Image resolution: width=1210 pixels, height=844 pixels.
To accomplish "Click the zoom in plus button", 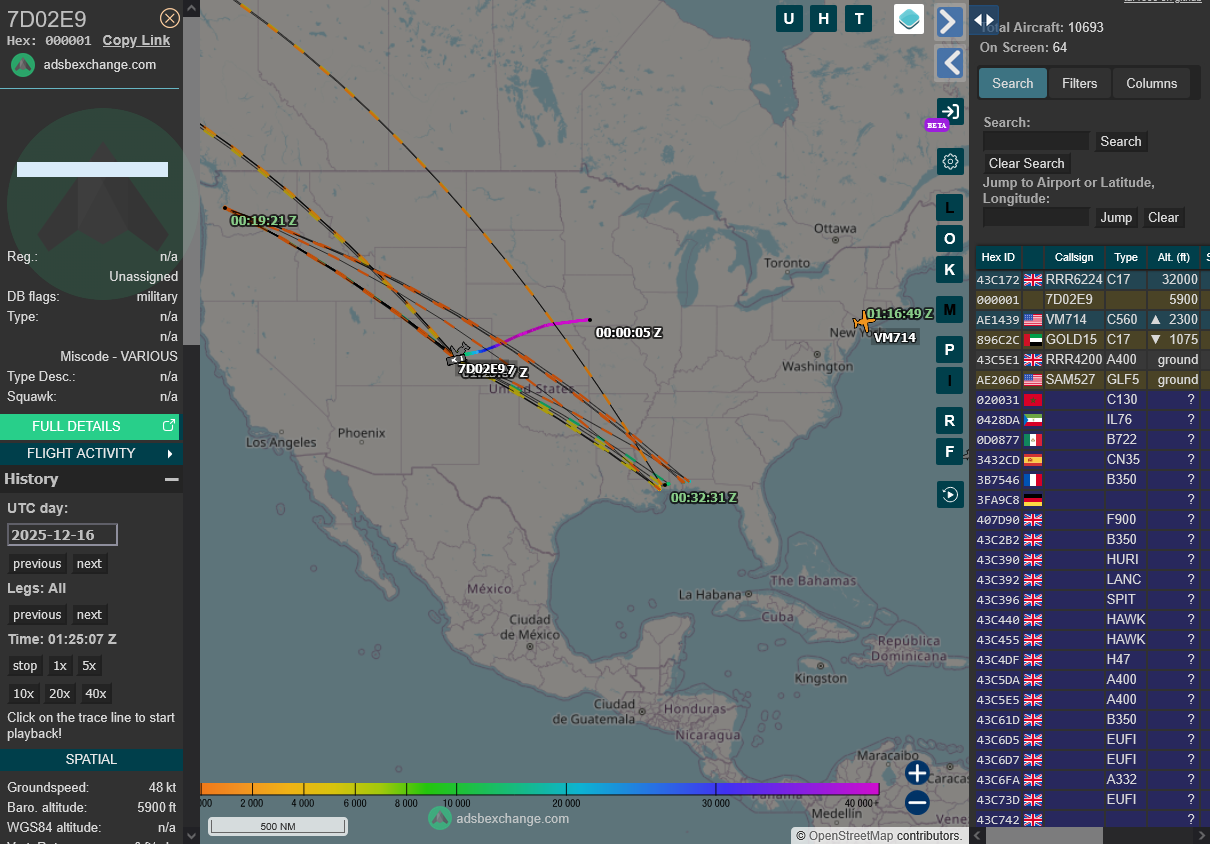I will pos(917,772).
